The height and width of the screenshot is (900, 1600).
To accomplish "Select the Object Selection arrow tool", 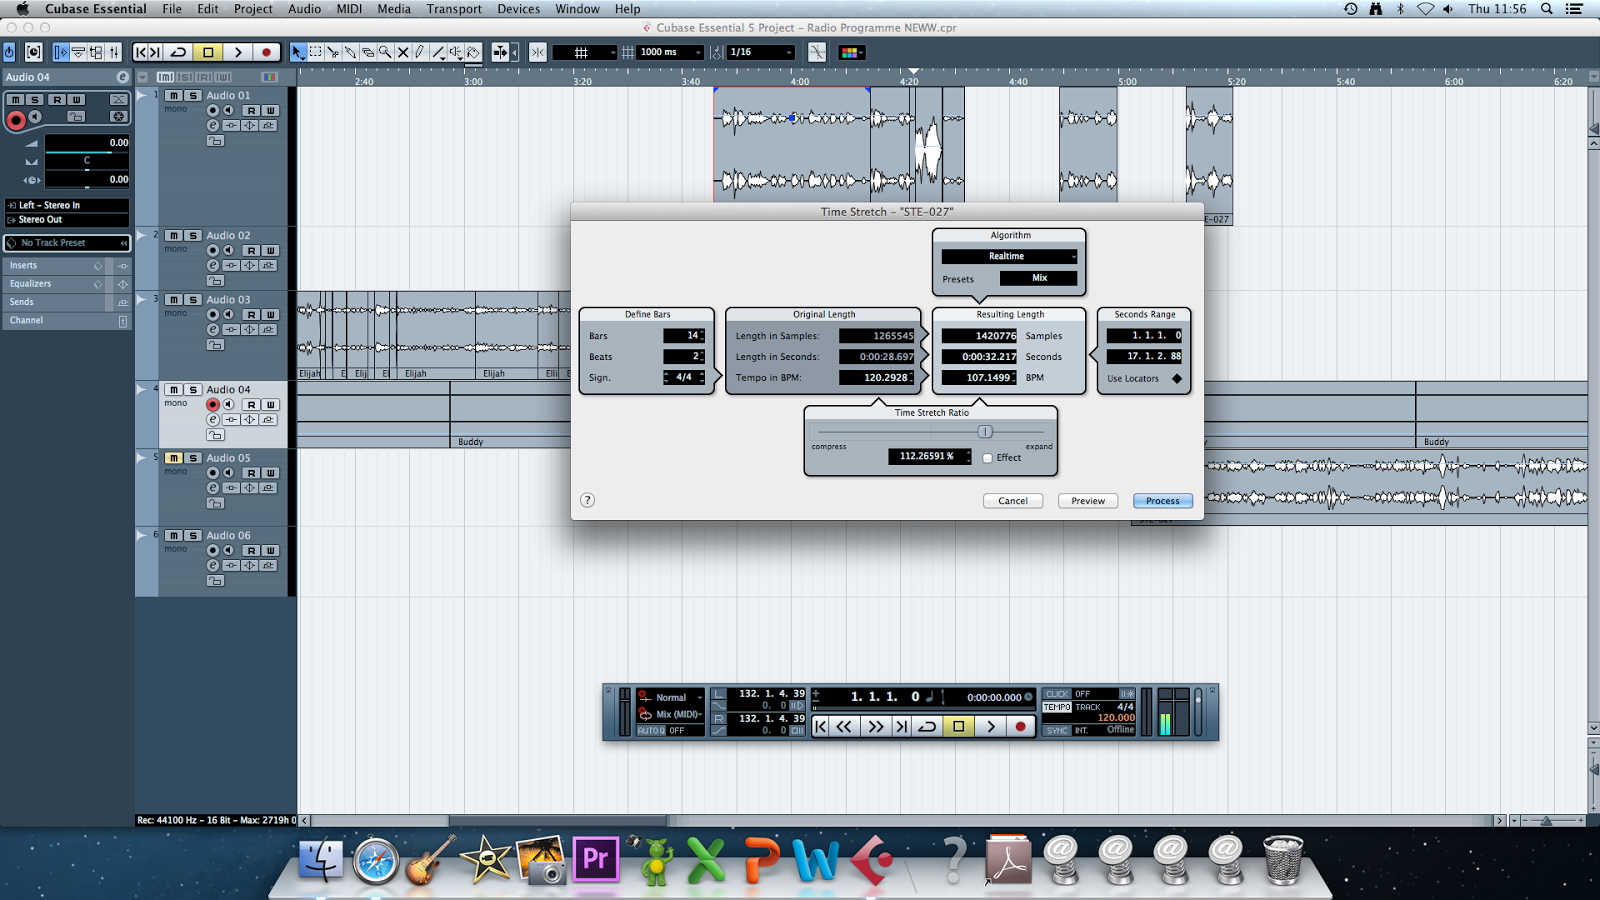I will tap(298, 52).
